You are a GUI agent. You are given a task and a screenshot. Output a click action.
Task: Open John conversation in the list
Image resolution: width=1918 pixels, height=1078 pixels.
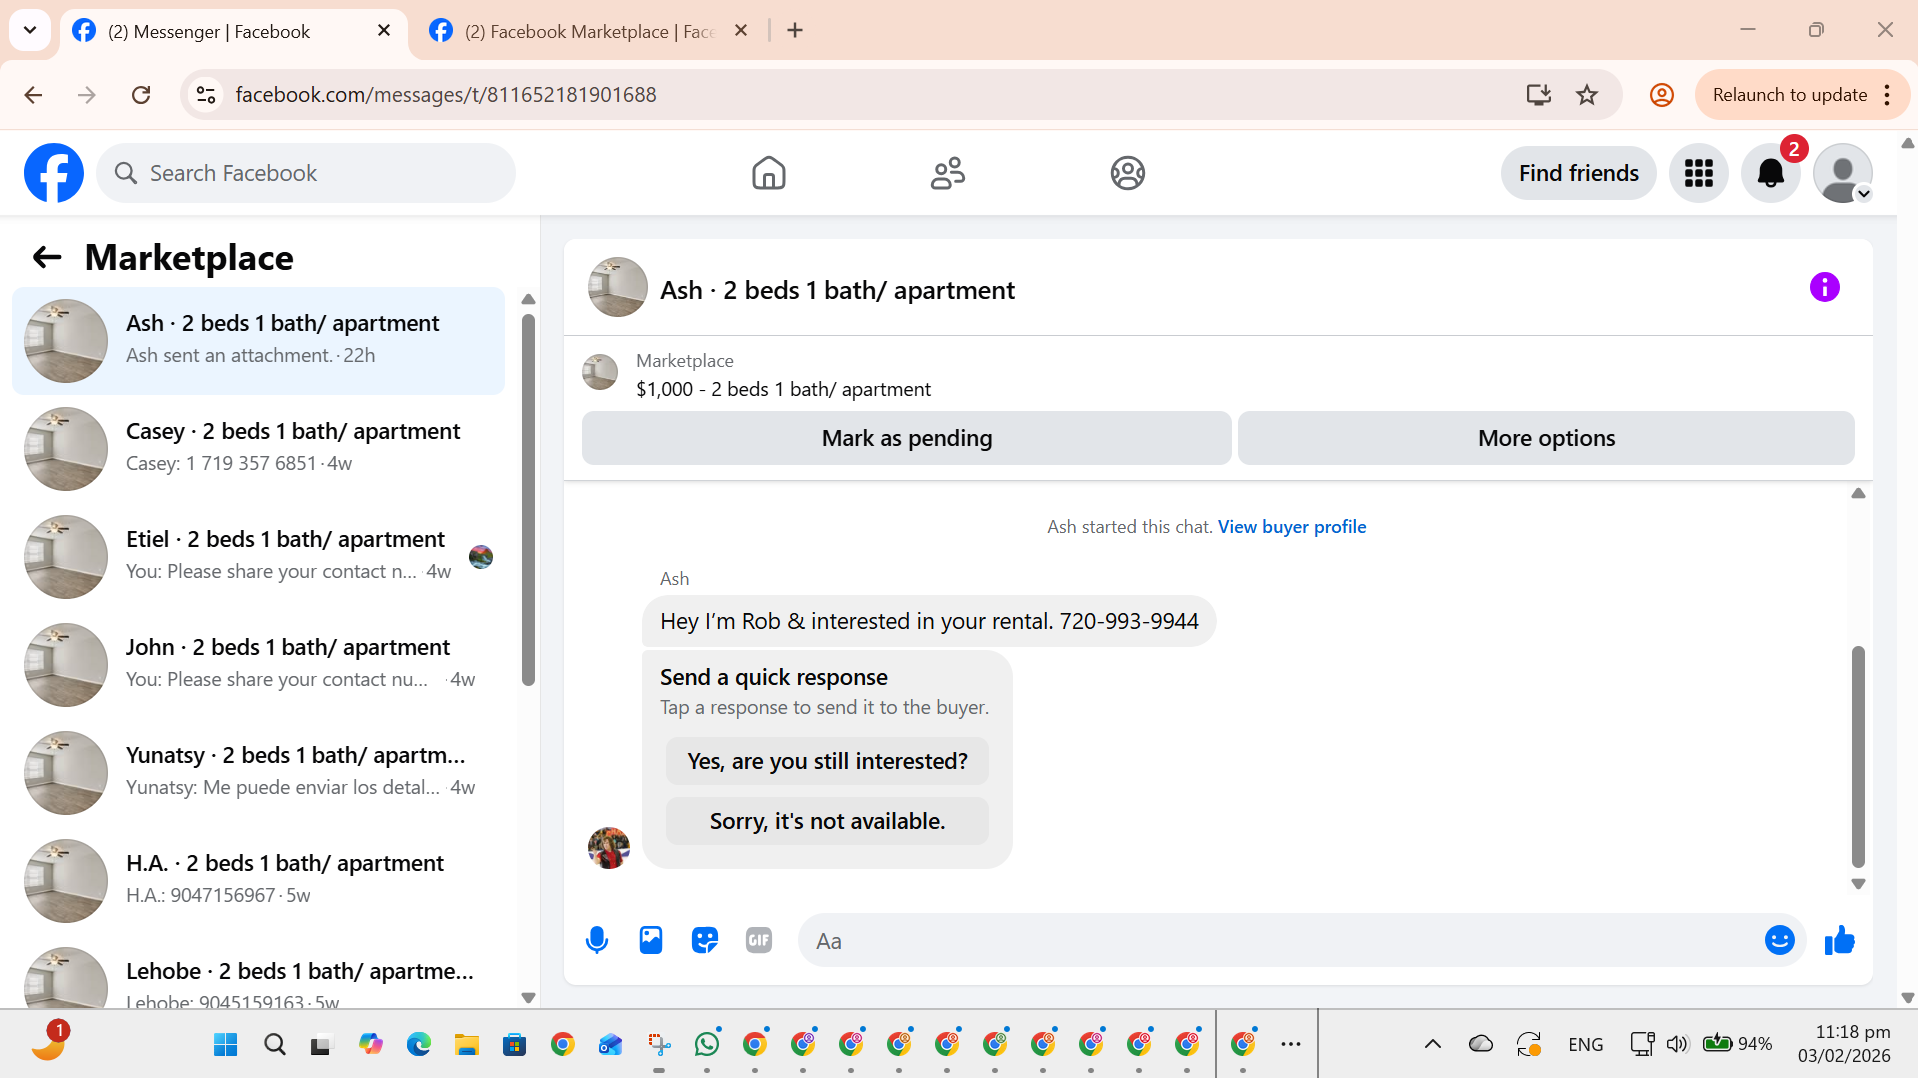point(258,664)
